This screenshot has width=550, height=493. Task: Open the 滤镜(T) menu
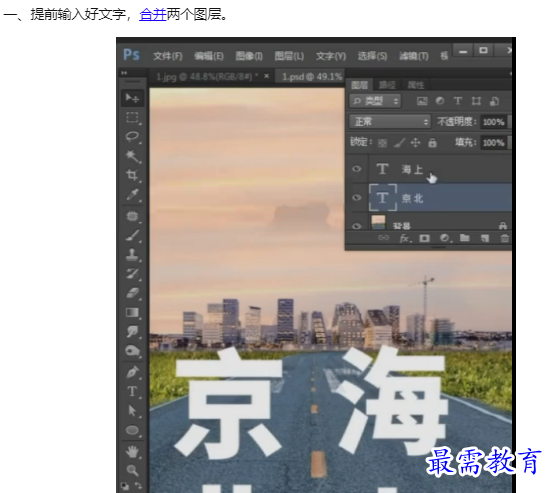[x=414, y=56]
